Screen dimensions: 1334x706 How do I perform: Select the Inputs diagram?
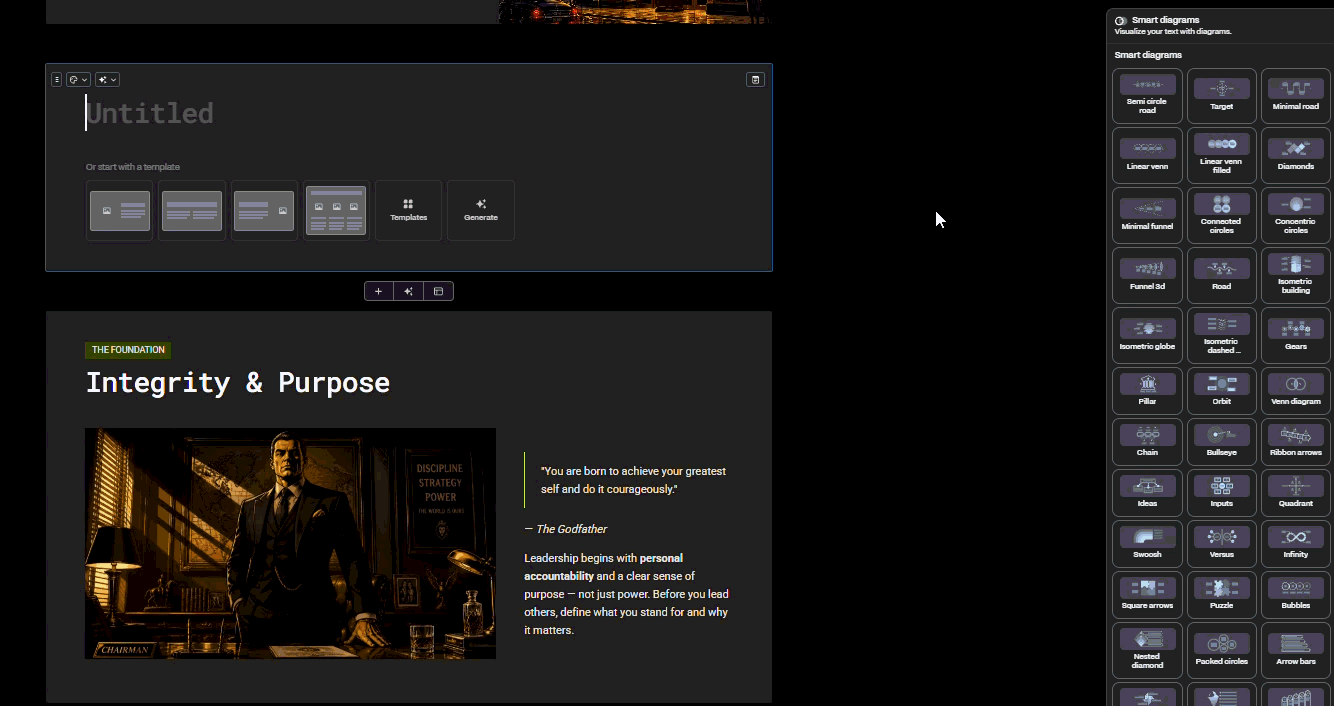[x=1221, y=492]
